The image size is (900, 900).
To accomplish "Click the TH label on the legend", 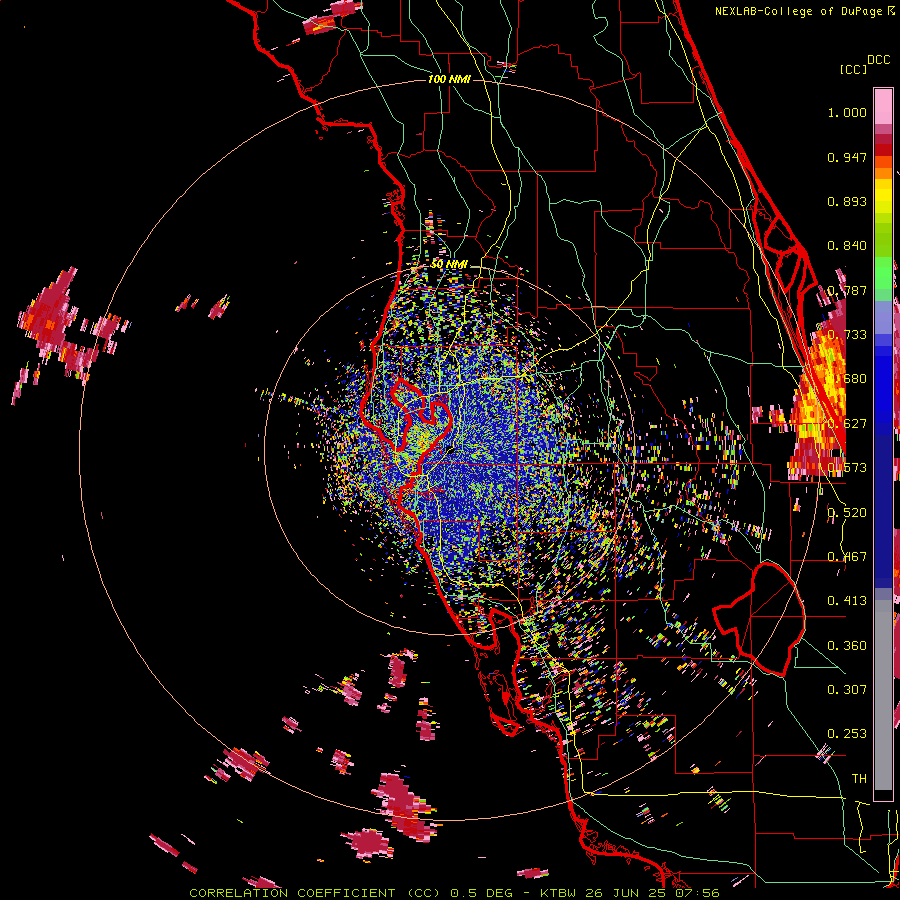I will [x=859, y=779].
